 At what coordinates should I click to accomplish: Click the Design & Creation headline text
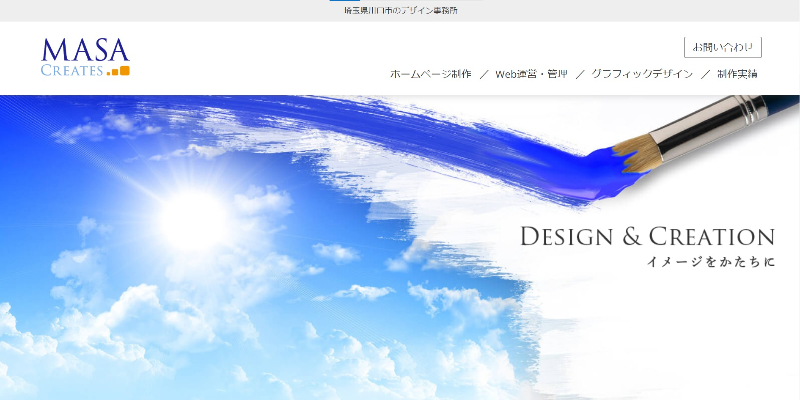pos(647,237)
